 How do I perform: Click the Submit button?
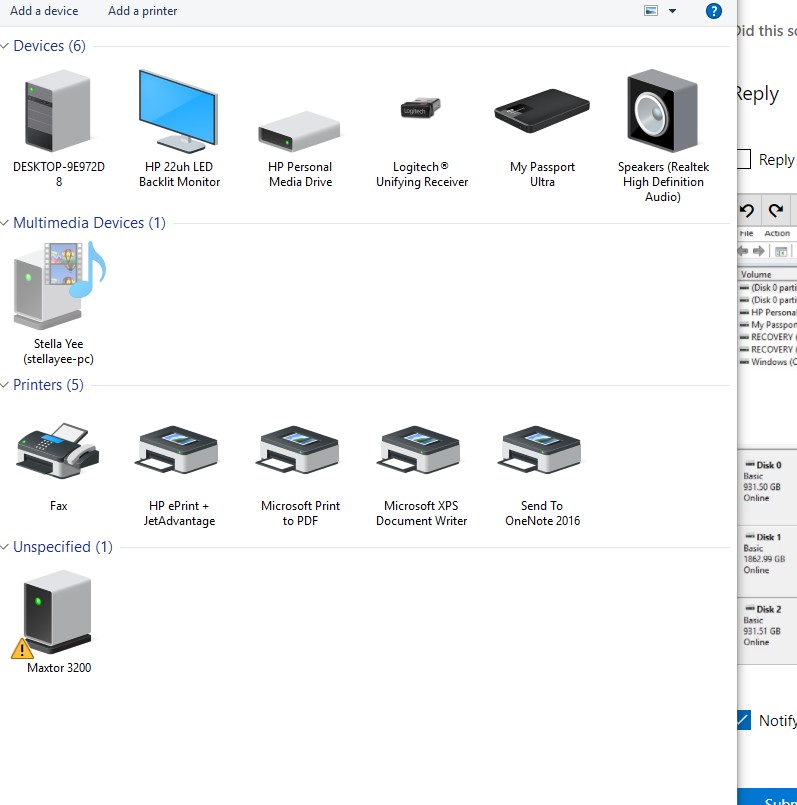click(767, 797)
